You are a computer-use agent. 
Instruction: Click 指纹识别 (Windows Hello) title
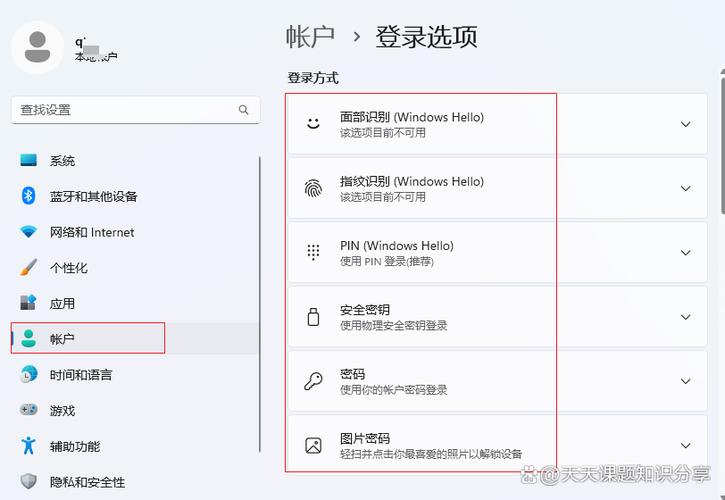[412, 181]
